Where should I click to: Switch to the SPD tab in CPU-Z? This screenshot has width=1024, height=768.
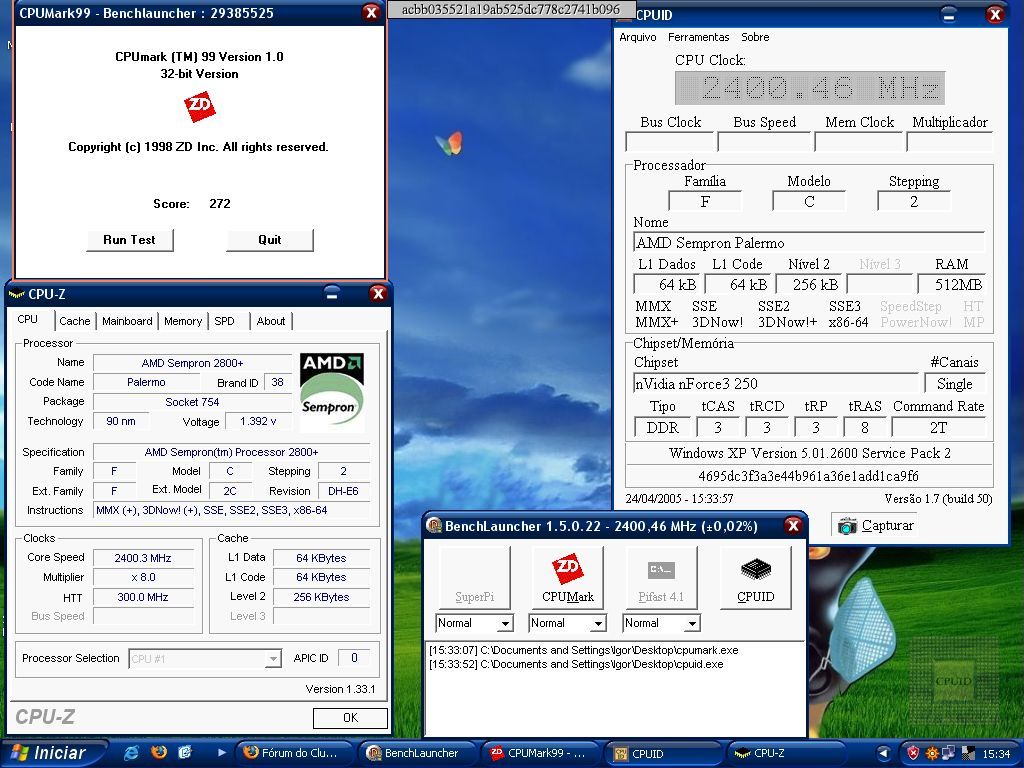point(224,321)
